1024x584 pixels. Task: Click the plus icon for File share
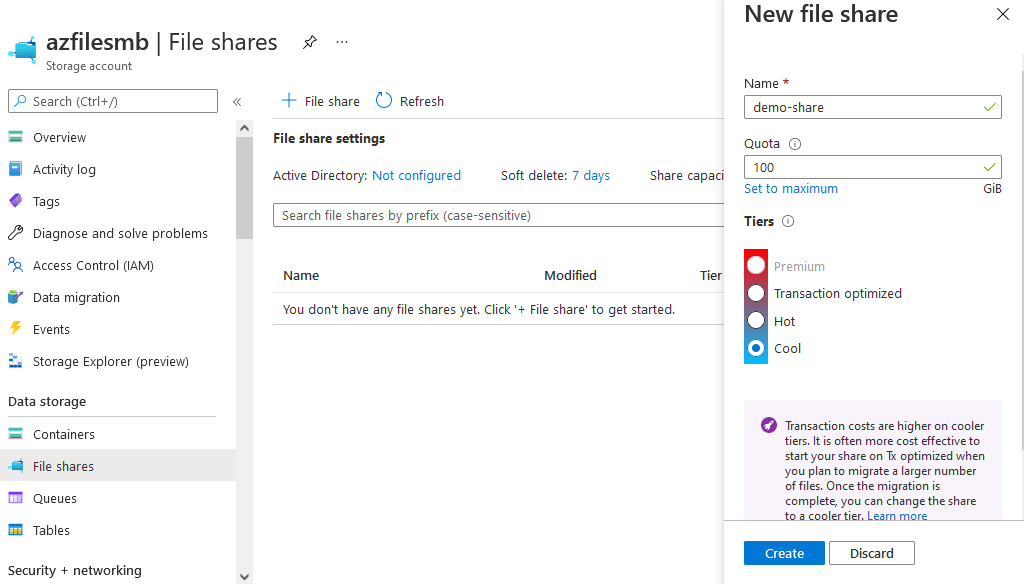coord(288,101)
